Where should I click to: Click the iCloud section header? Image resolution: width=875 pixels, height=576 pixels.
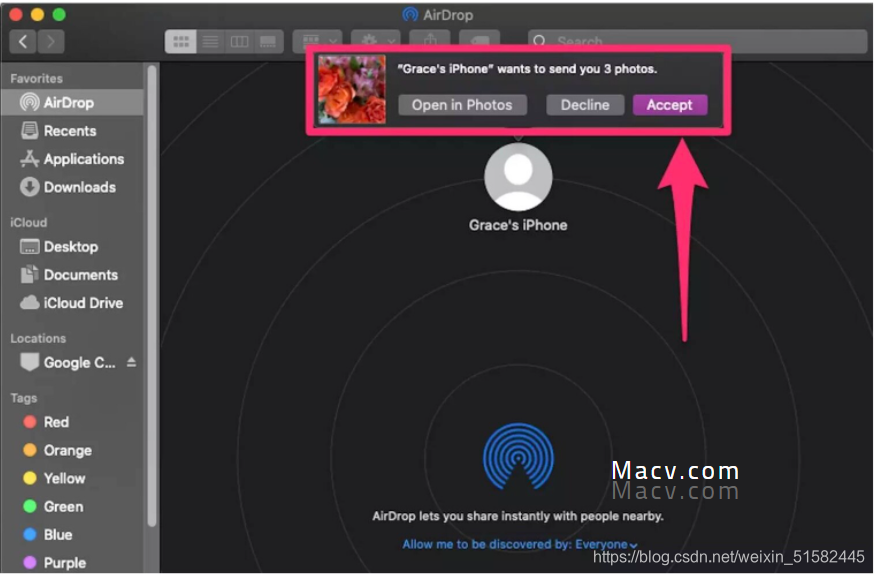28,222
